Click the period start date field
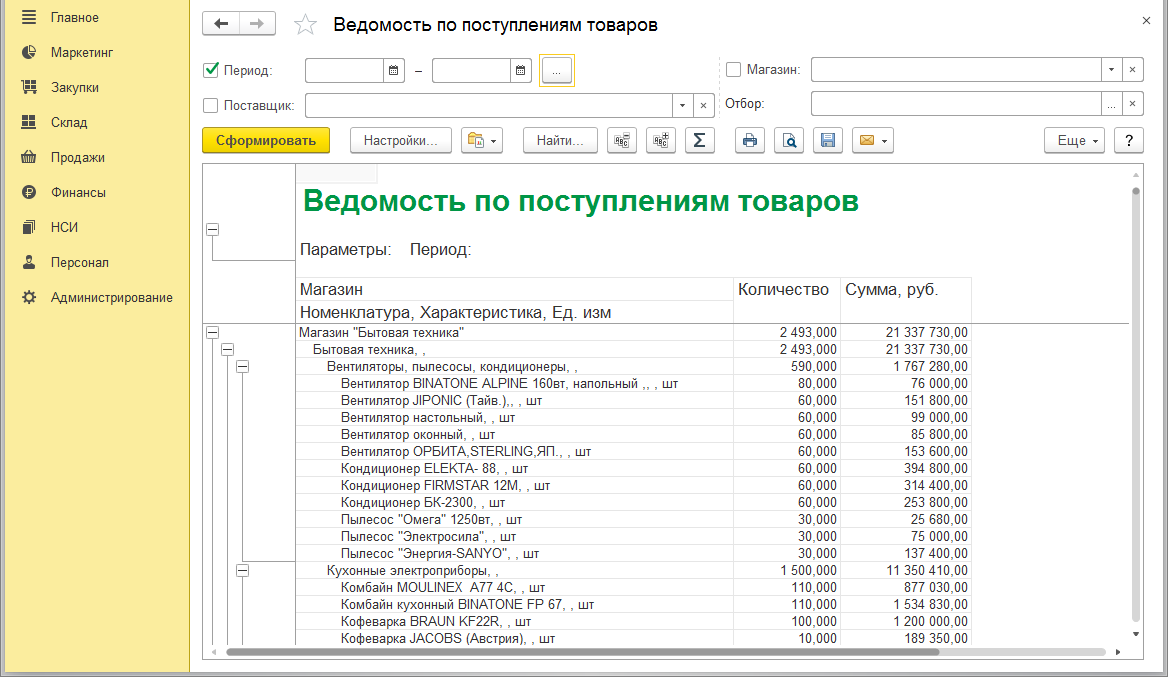 click(x=344, y=70)
